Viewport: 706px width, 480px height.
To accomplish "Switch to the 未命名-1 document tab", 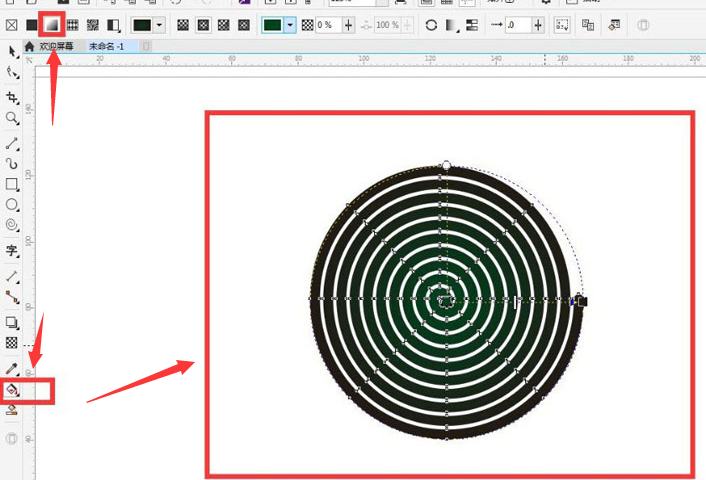I will click(107, 46).
